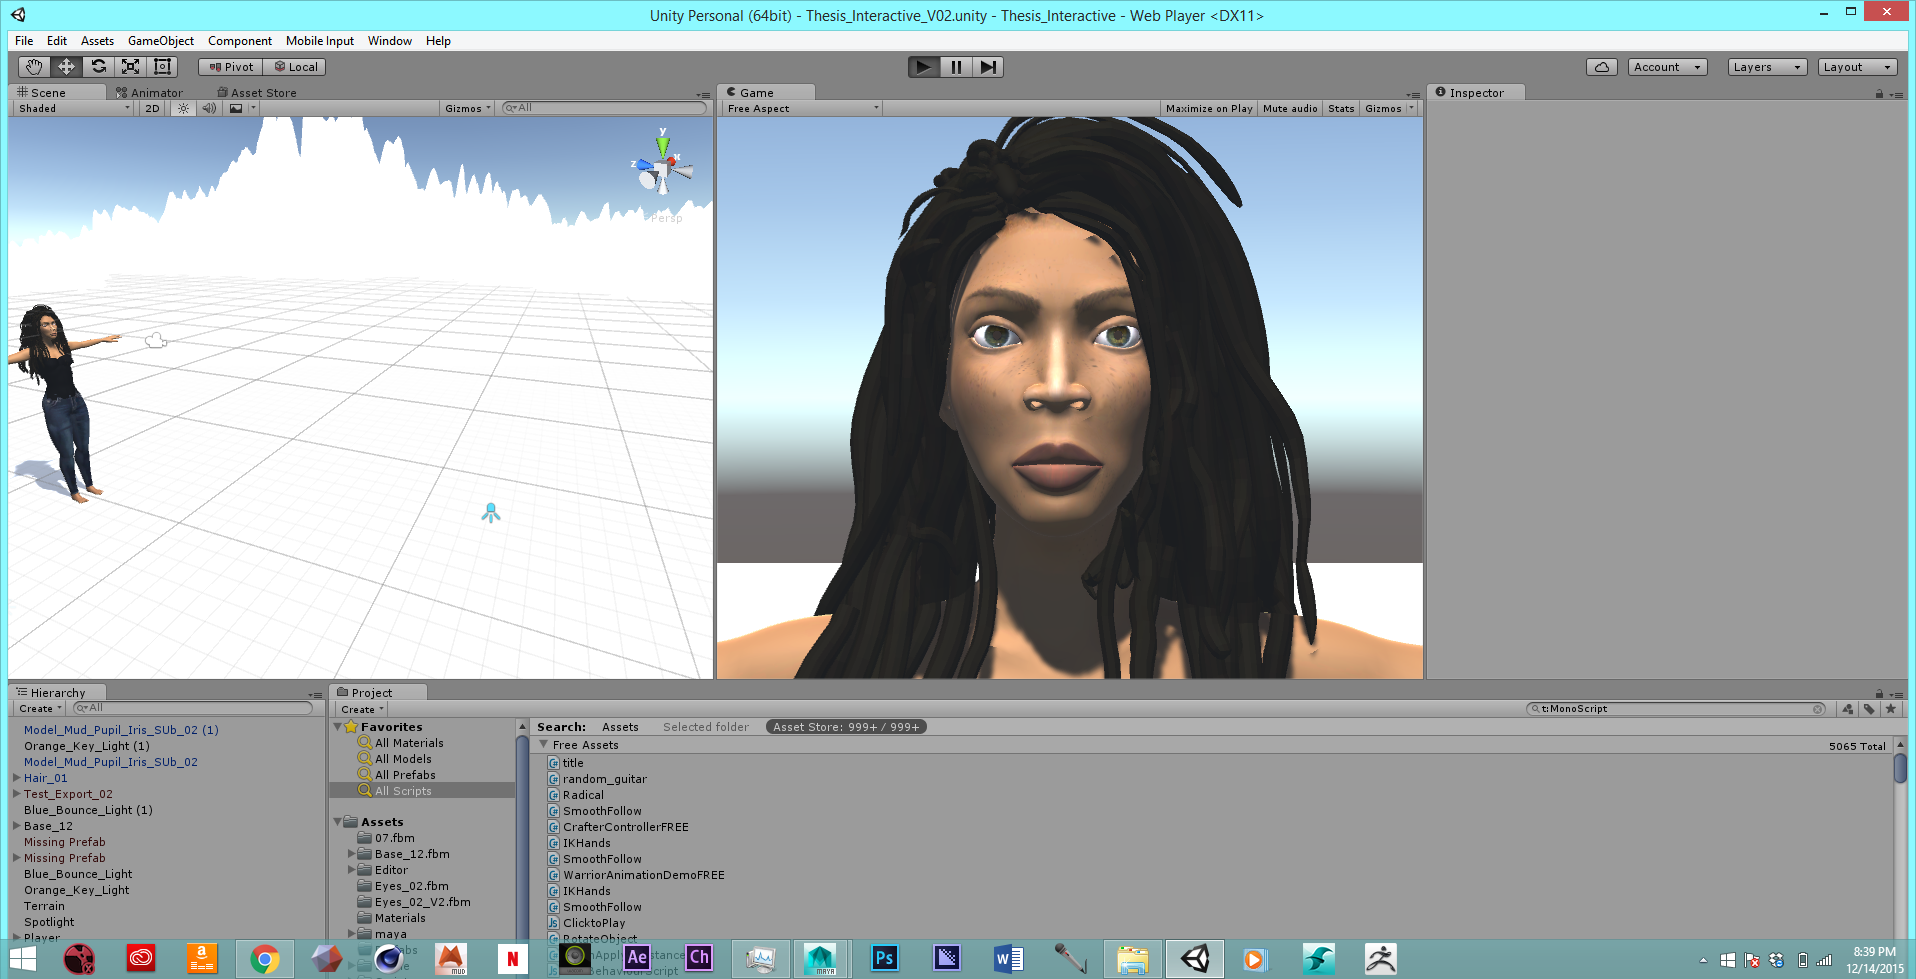Screen dimensions: 1916x979
Task: Toggle Stats overlay in Game view
Action: point(1341,108)
